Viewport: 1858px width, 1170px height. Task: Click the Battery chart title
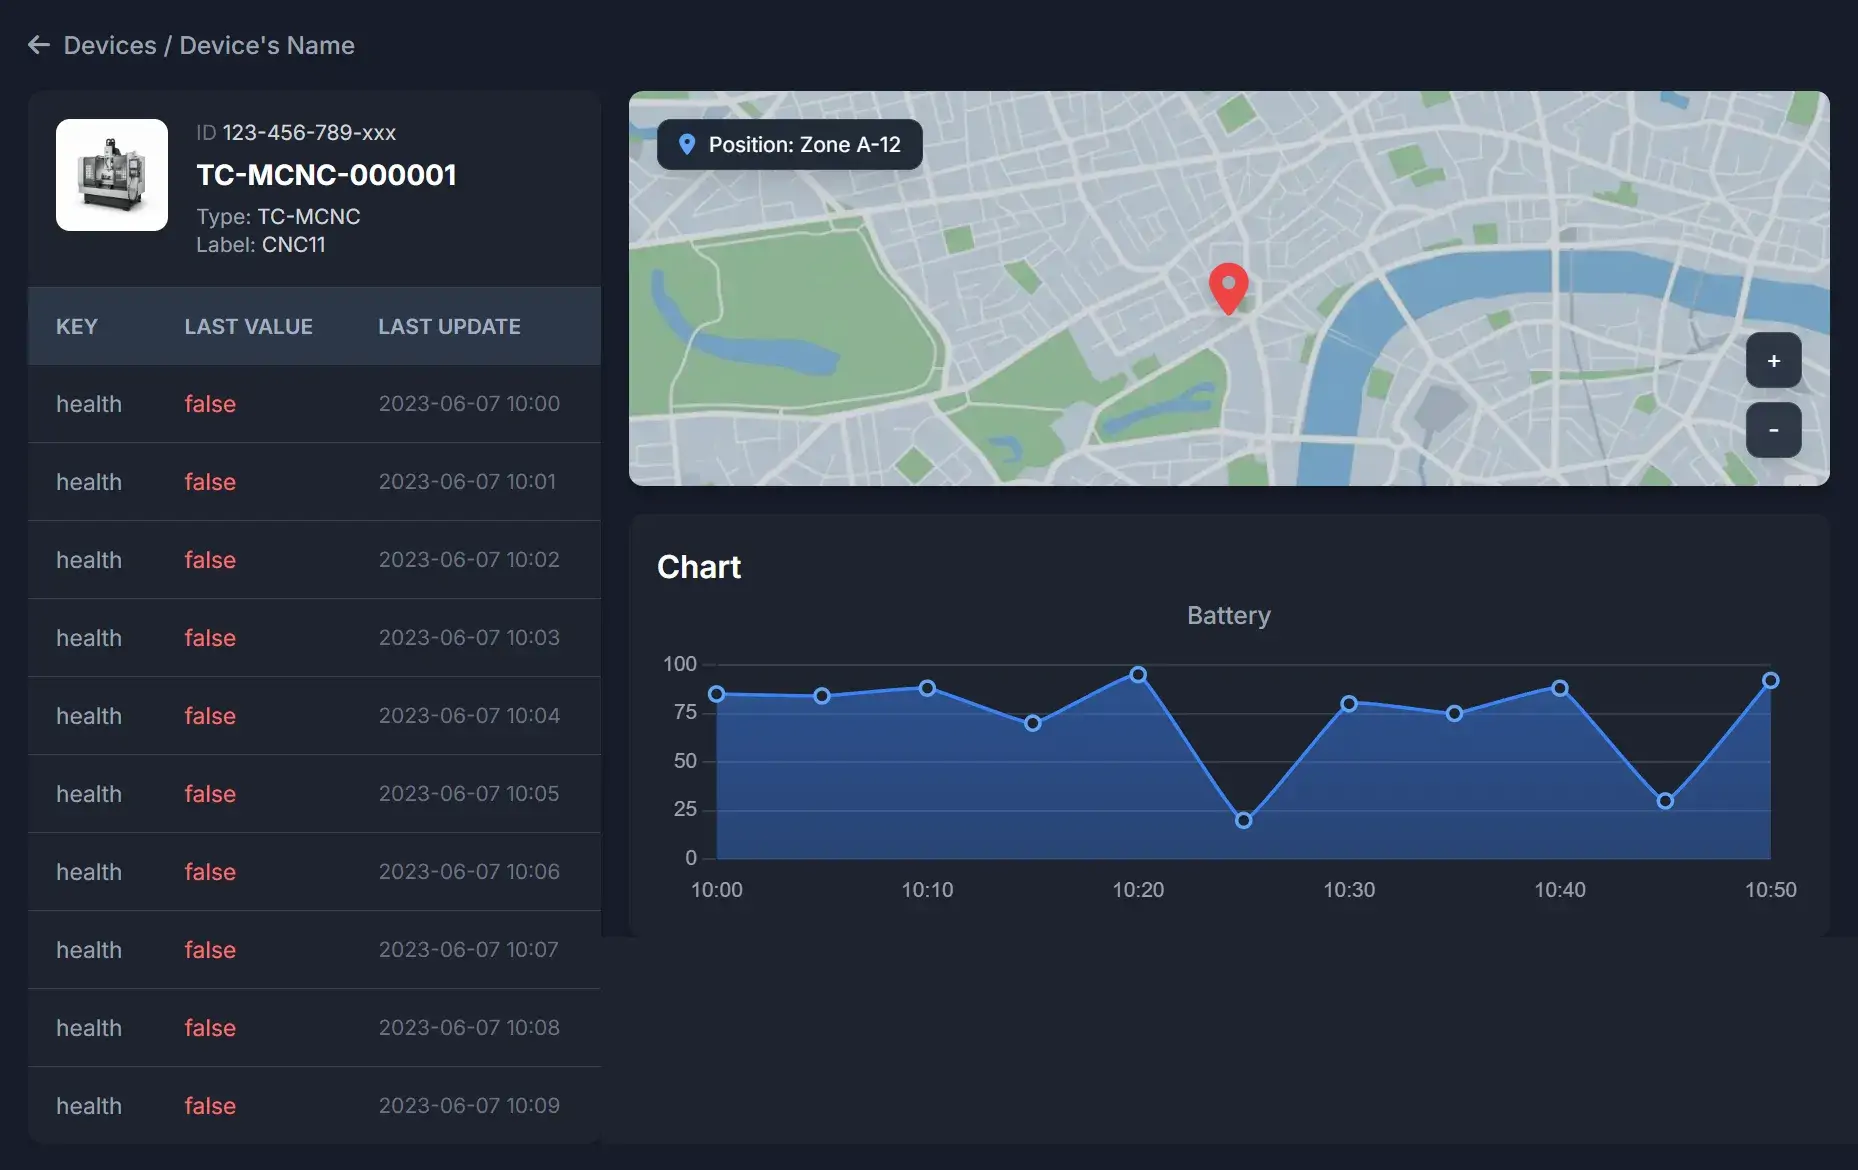[x=1228, y=615]
